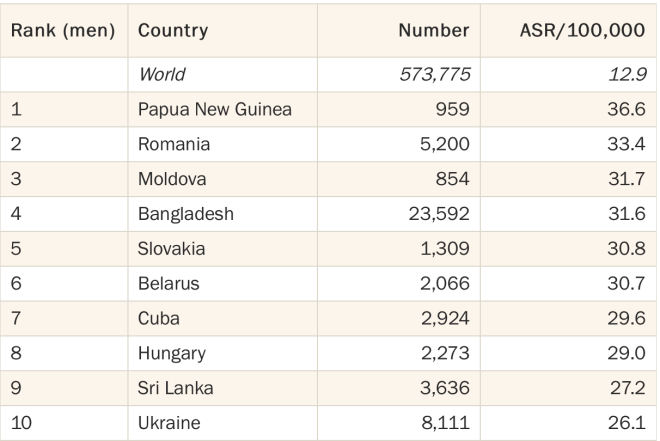This screenshot has height=441, width=660.
Task: Click Bangladesh's number value 23,592
Action: point(439,214)
